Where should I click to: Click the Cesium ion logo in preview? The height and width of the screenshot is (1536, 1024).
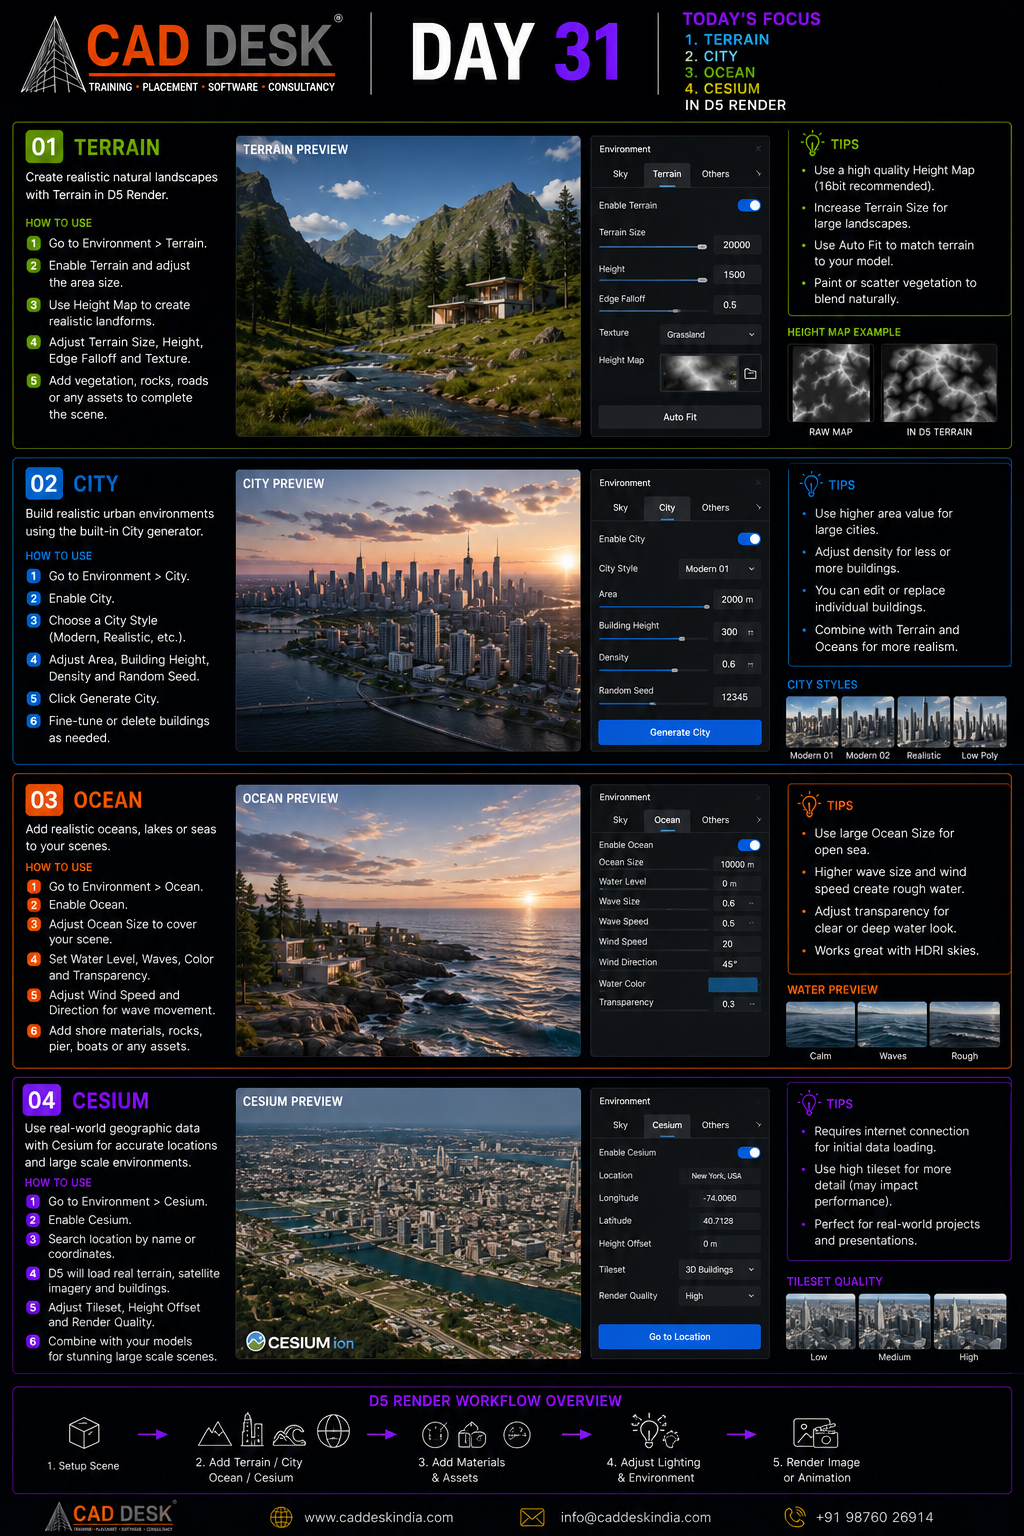point(300,1342)
